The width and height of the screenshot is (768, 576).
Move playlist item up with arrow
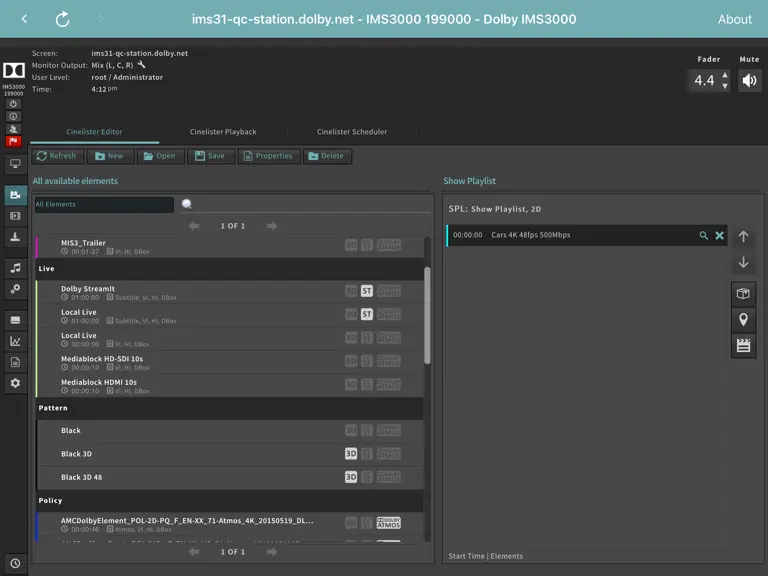pyautogui.click(x=743, y=236)
